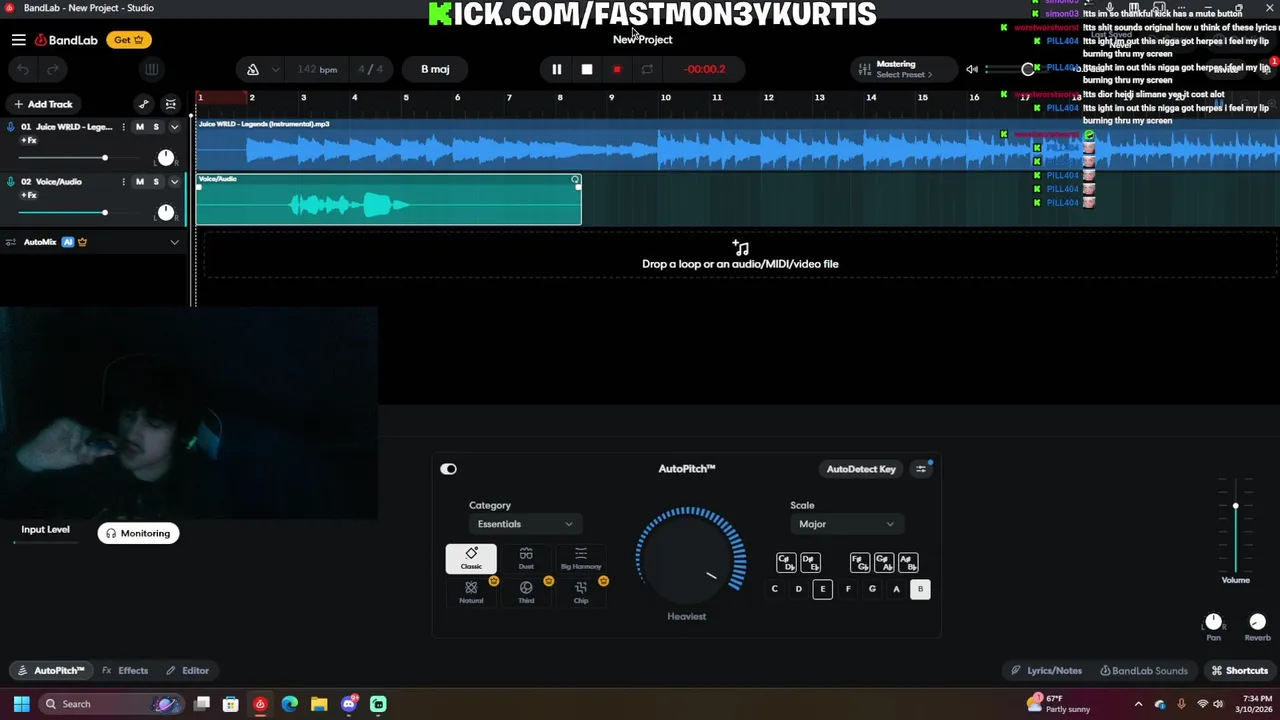Toggle the E note key
1280x720 pixels.
tap(823, 589)
